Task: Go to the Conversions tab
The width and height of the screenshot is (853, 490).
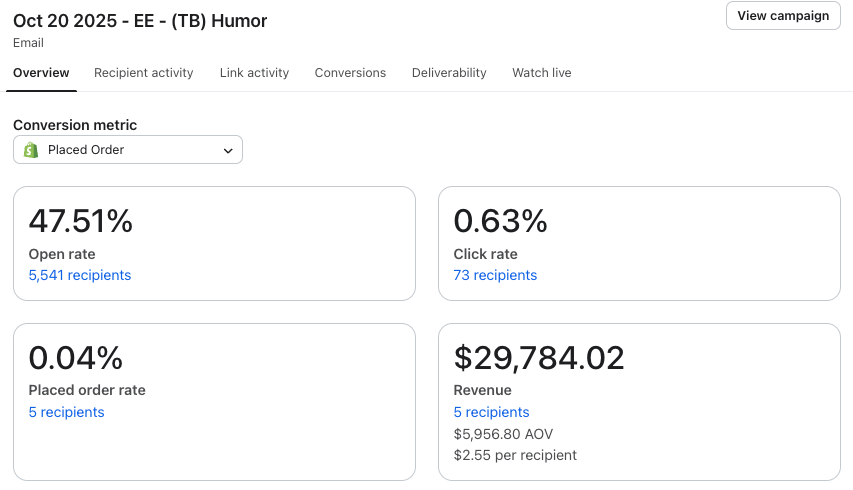Action: (x=350, y=73)
